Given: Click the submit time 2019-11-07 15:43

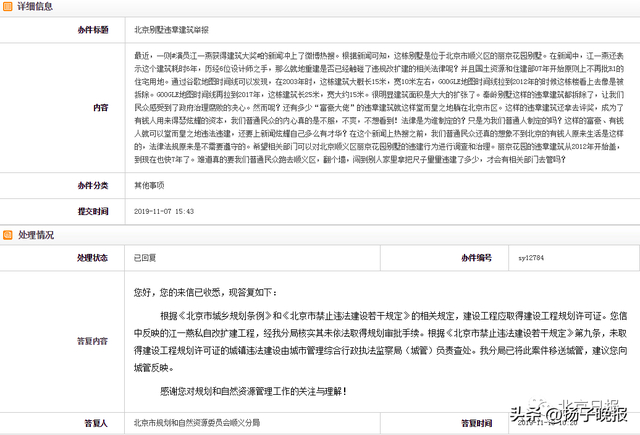Looking at the screenshot, I should click(164, 211).
